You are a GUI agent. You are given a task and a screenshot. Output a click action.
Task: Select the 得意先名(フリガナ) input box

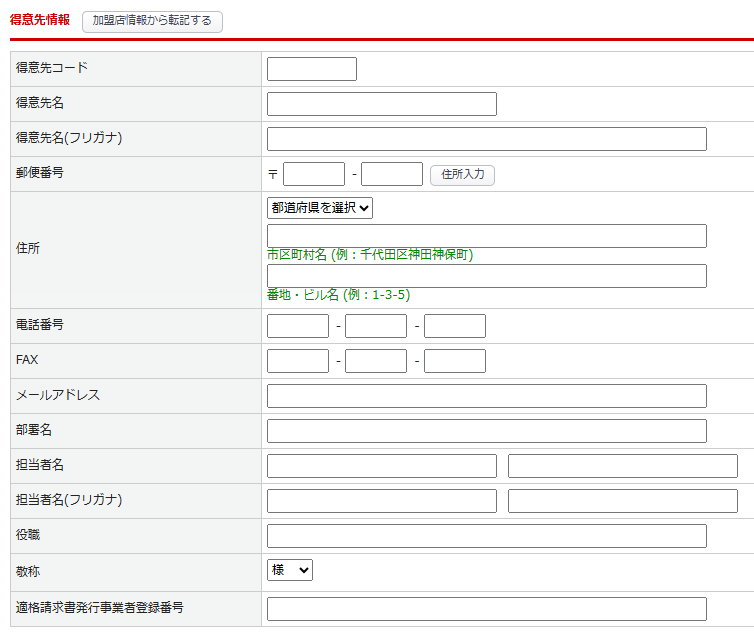click(x=486, y=139)
